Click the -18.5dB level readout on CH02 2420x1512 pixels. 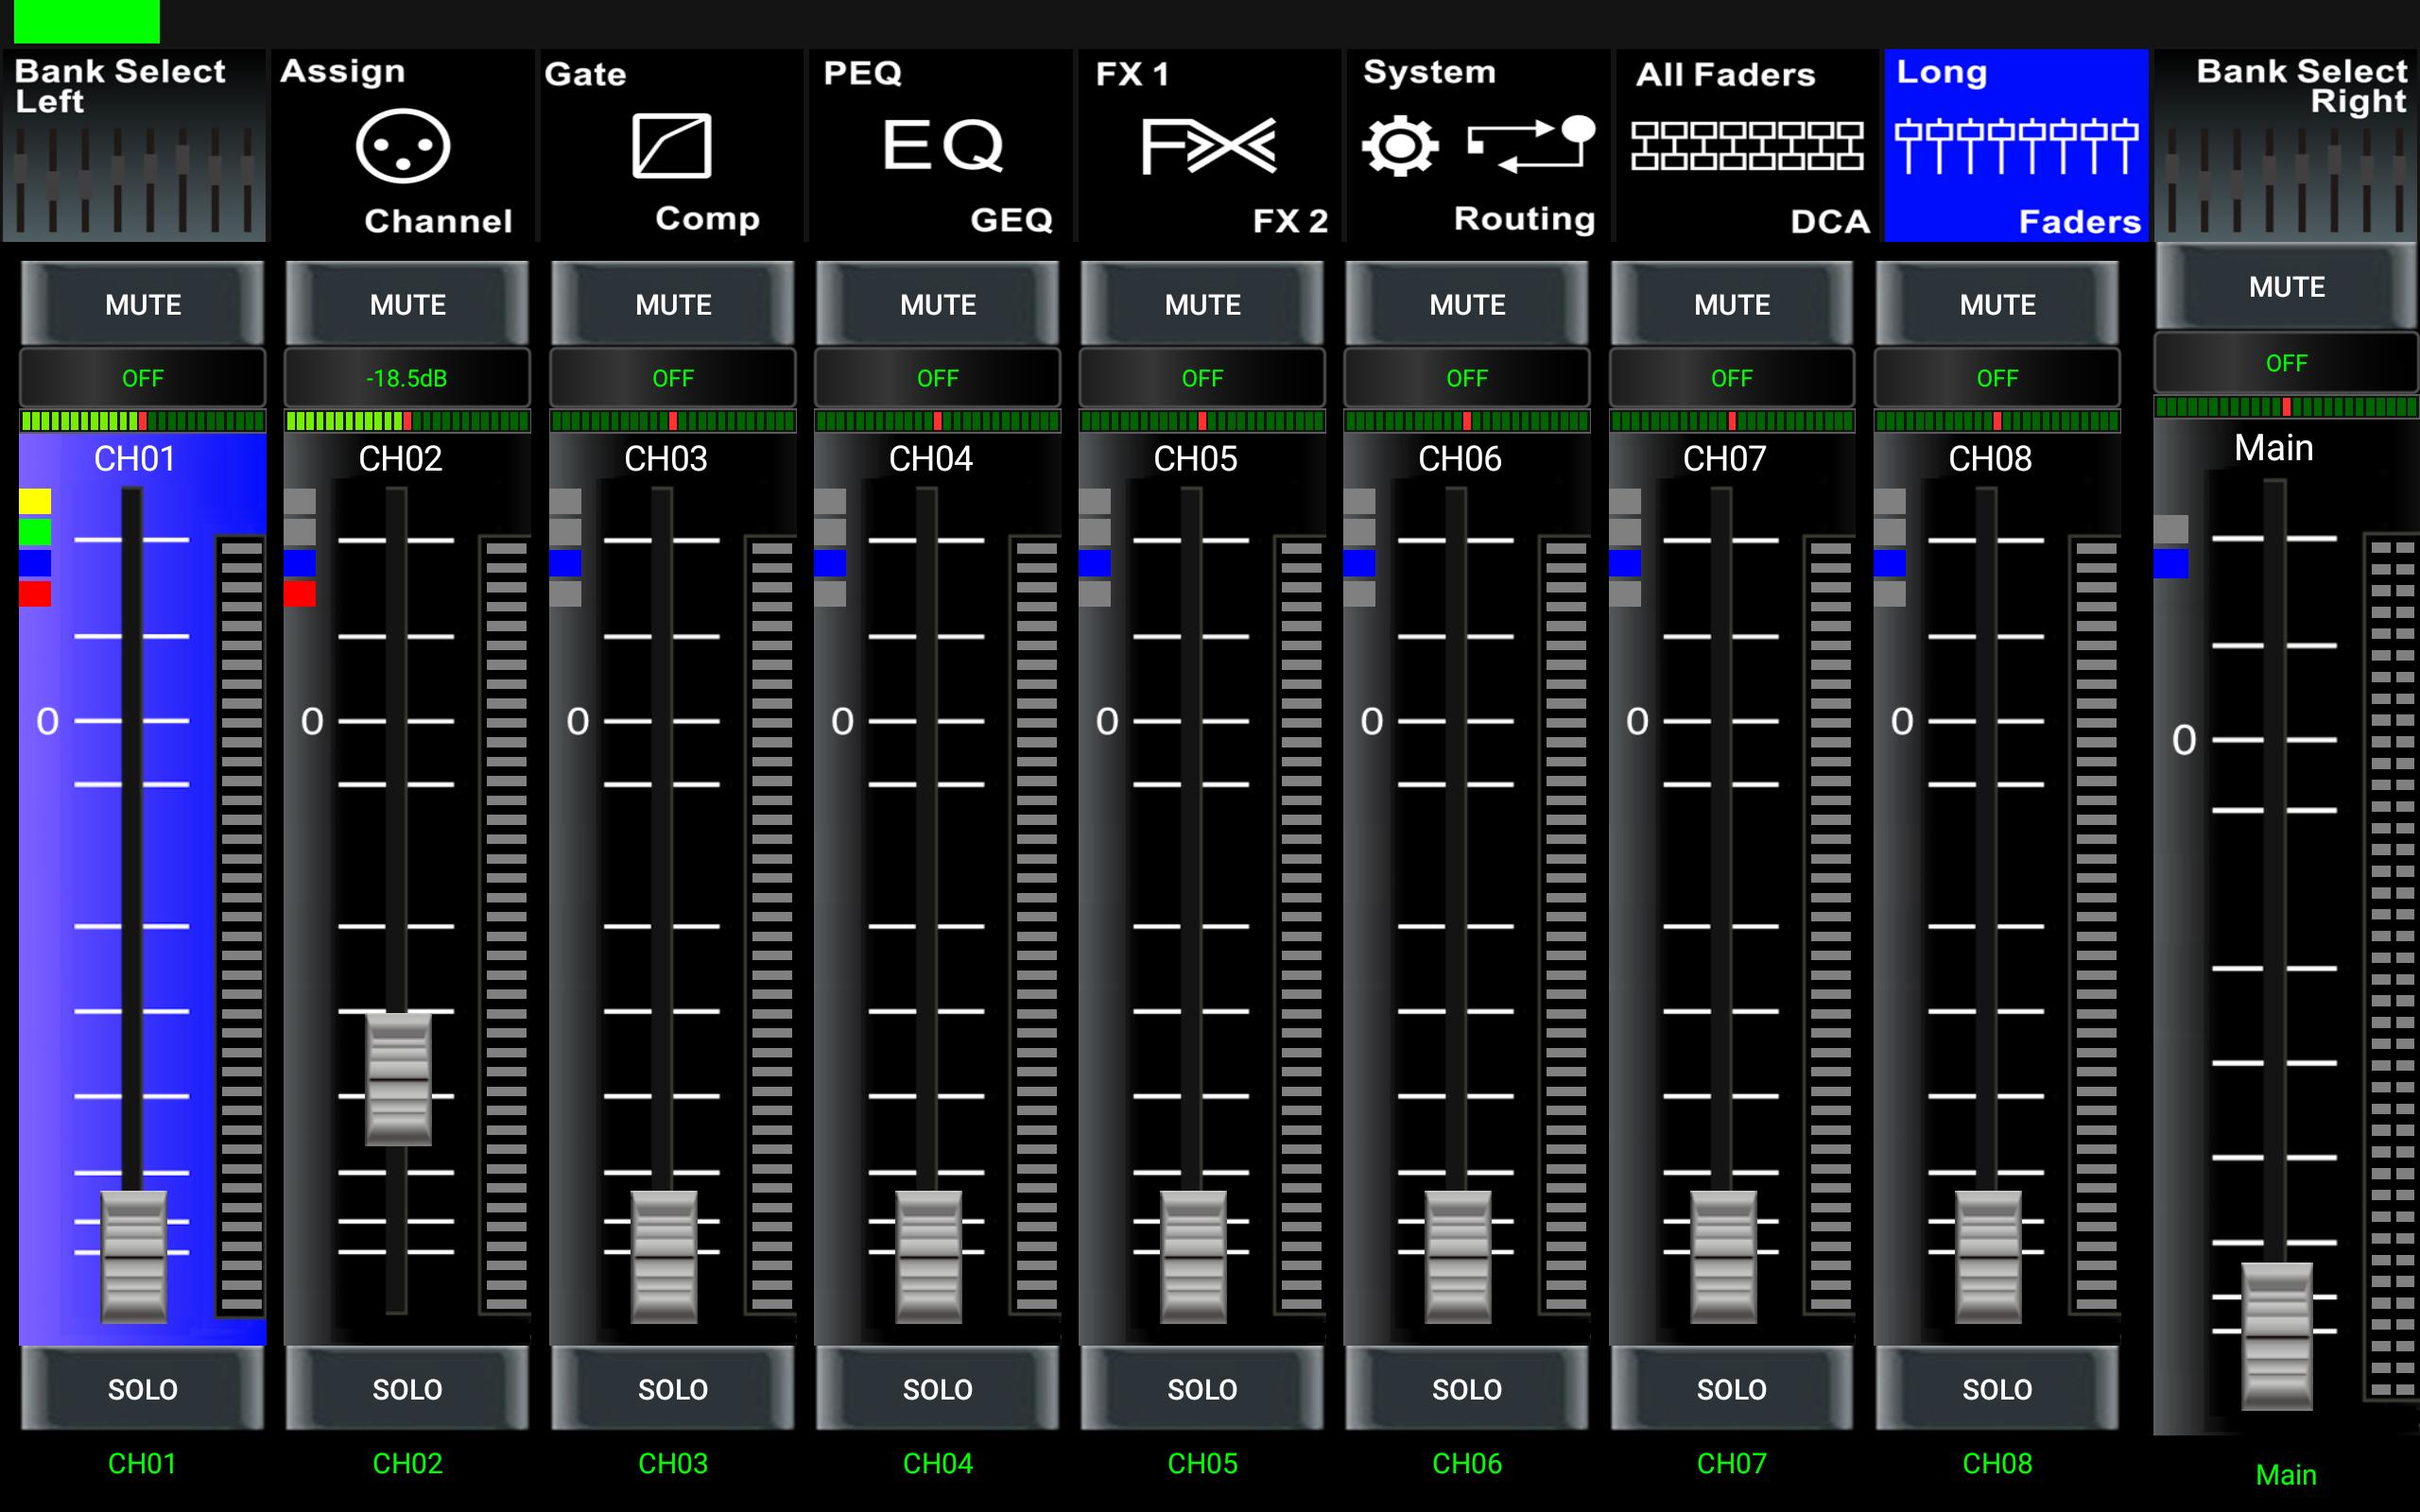point(407,378)
